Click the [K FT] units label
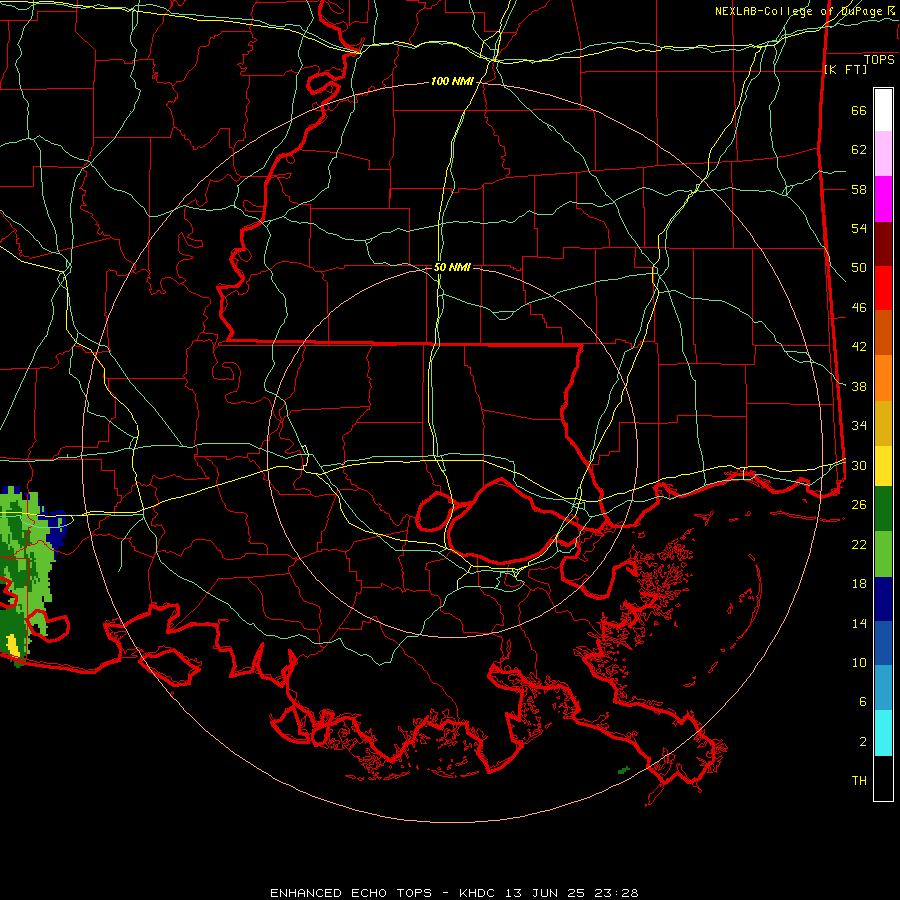The height and width of the screenshot is (900, 900). [845, 69]
